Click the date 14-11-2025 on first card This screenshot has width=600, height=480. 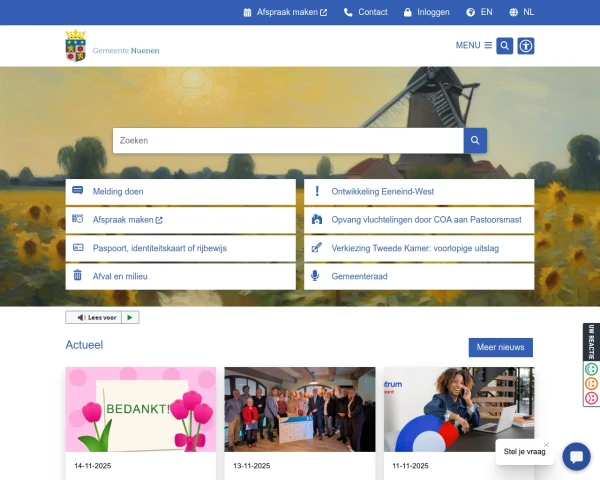click(93, 466)
